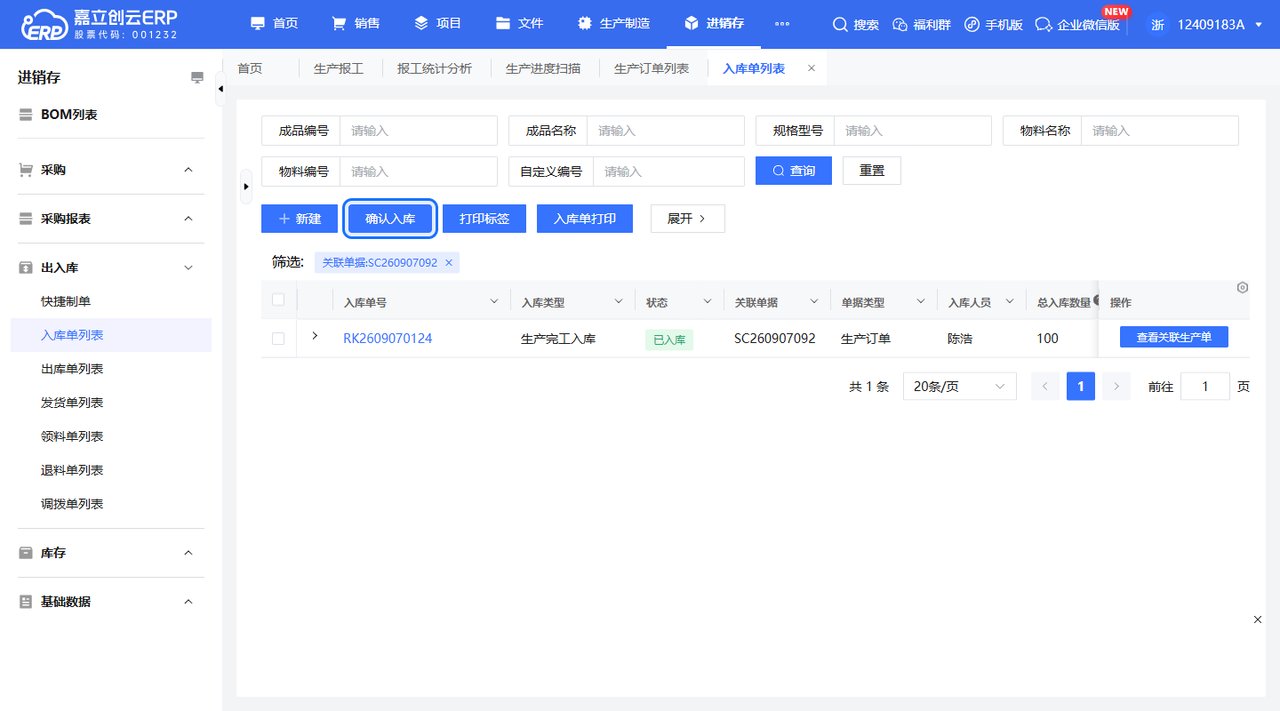This screenshot has width=1280, height=711.
Task: Switch to the 生产进度扫描 tab
Action: 543,68
